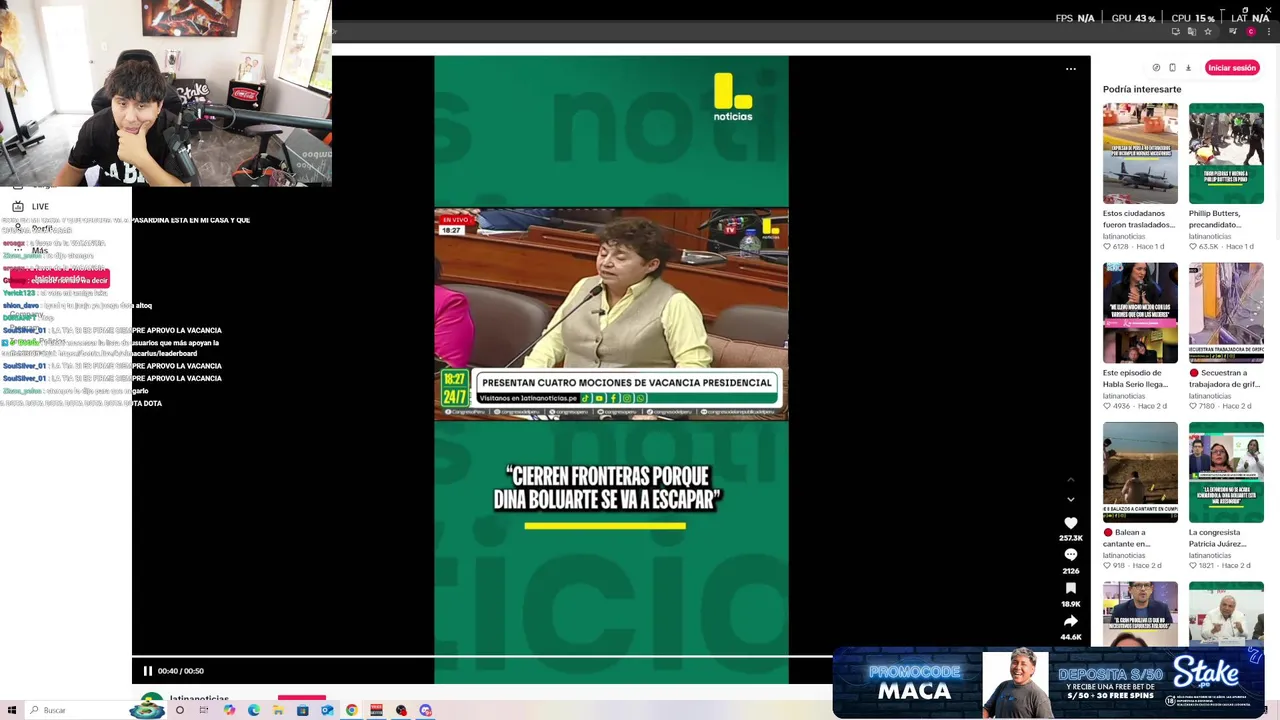Click 6128 likes under Estos ciudadanos video
This screenshot has width=1280, height=720.
click(x=1120, y=246)
